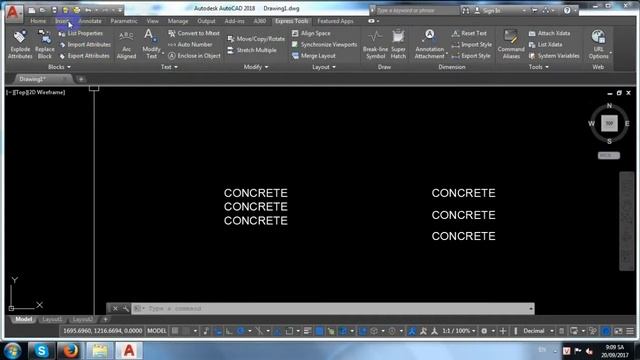640x360 pixels.
Task: Expand the Tools panel dropdown
Action: coord(538,67)
